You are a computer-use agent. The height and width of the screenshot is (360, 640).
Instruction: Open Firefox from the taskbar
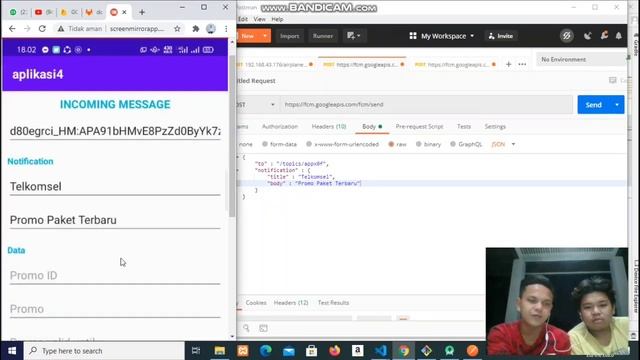coord(335,351)
